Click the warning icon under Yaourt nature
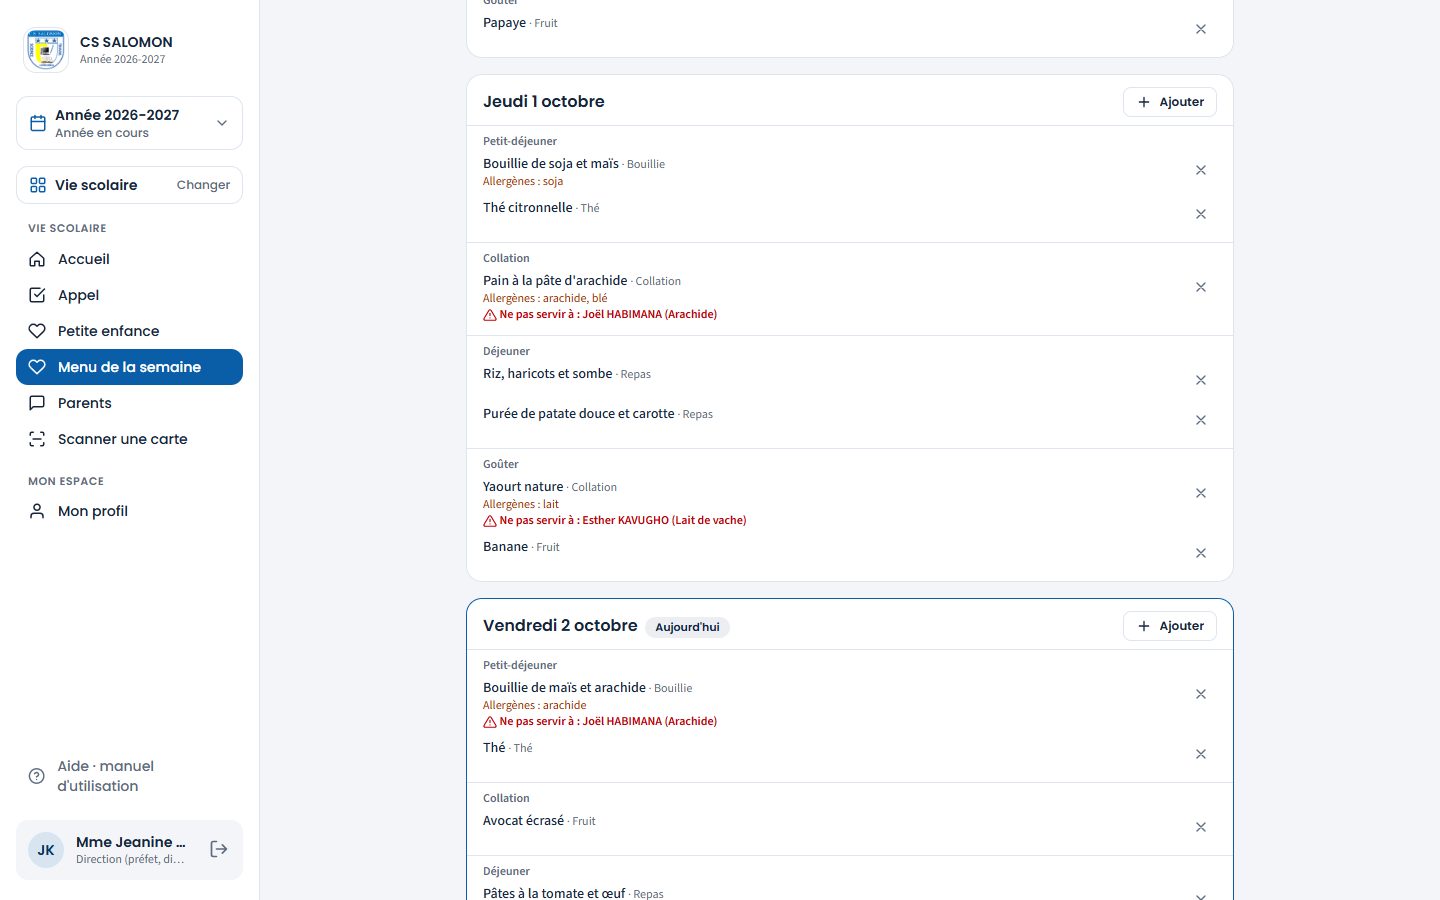The height and width of the screenshot is (900, 1440). pyautogui.click(x=490, y=521)
